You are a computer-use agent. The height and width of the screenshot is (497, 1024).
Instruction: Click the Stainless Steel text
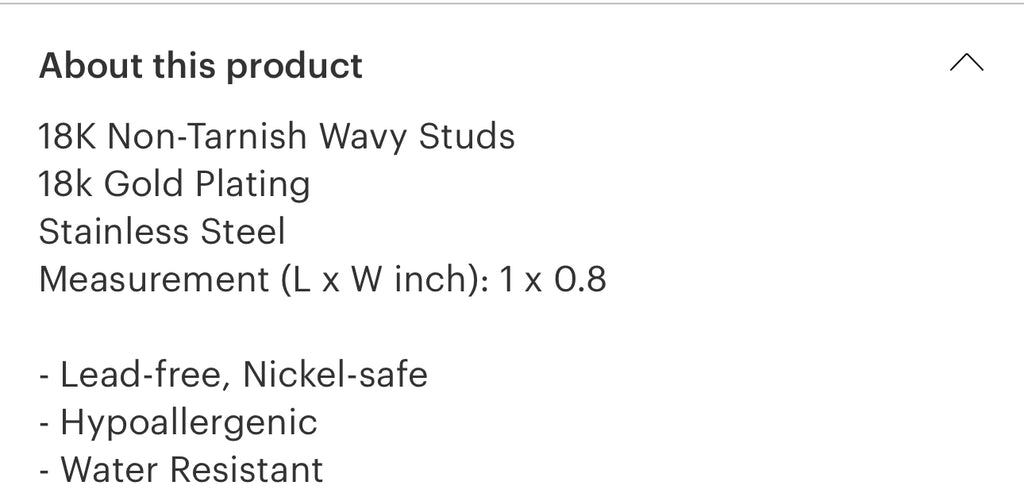click(162, 232)
